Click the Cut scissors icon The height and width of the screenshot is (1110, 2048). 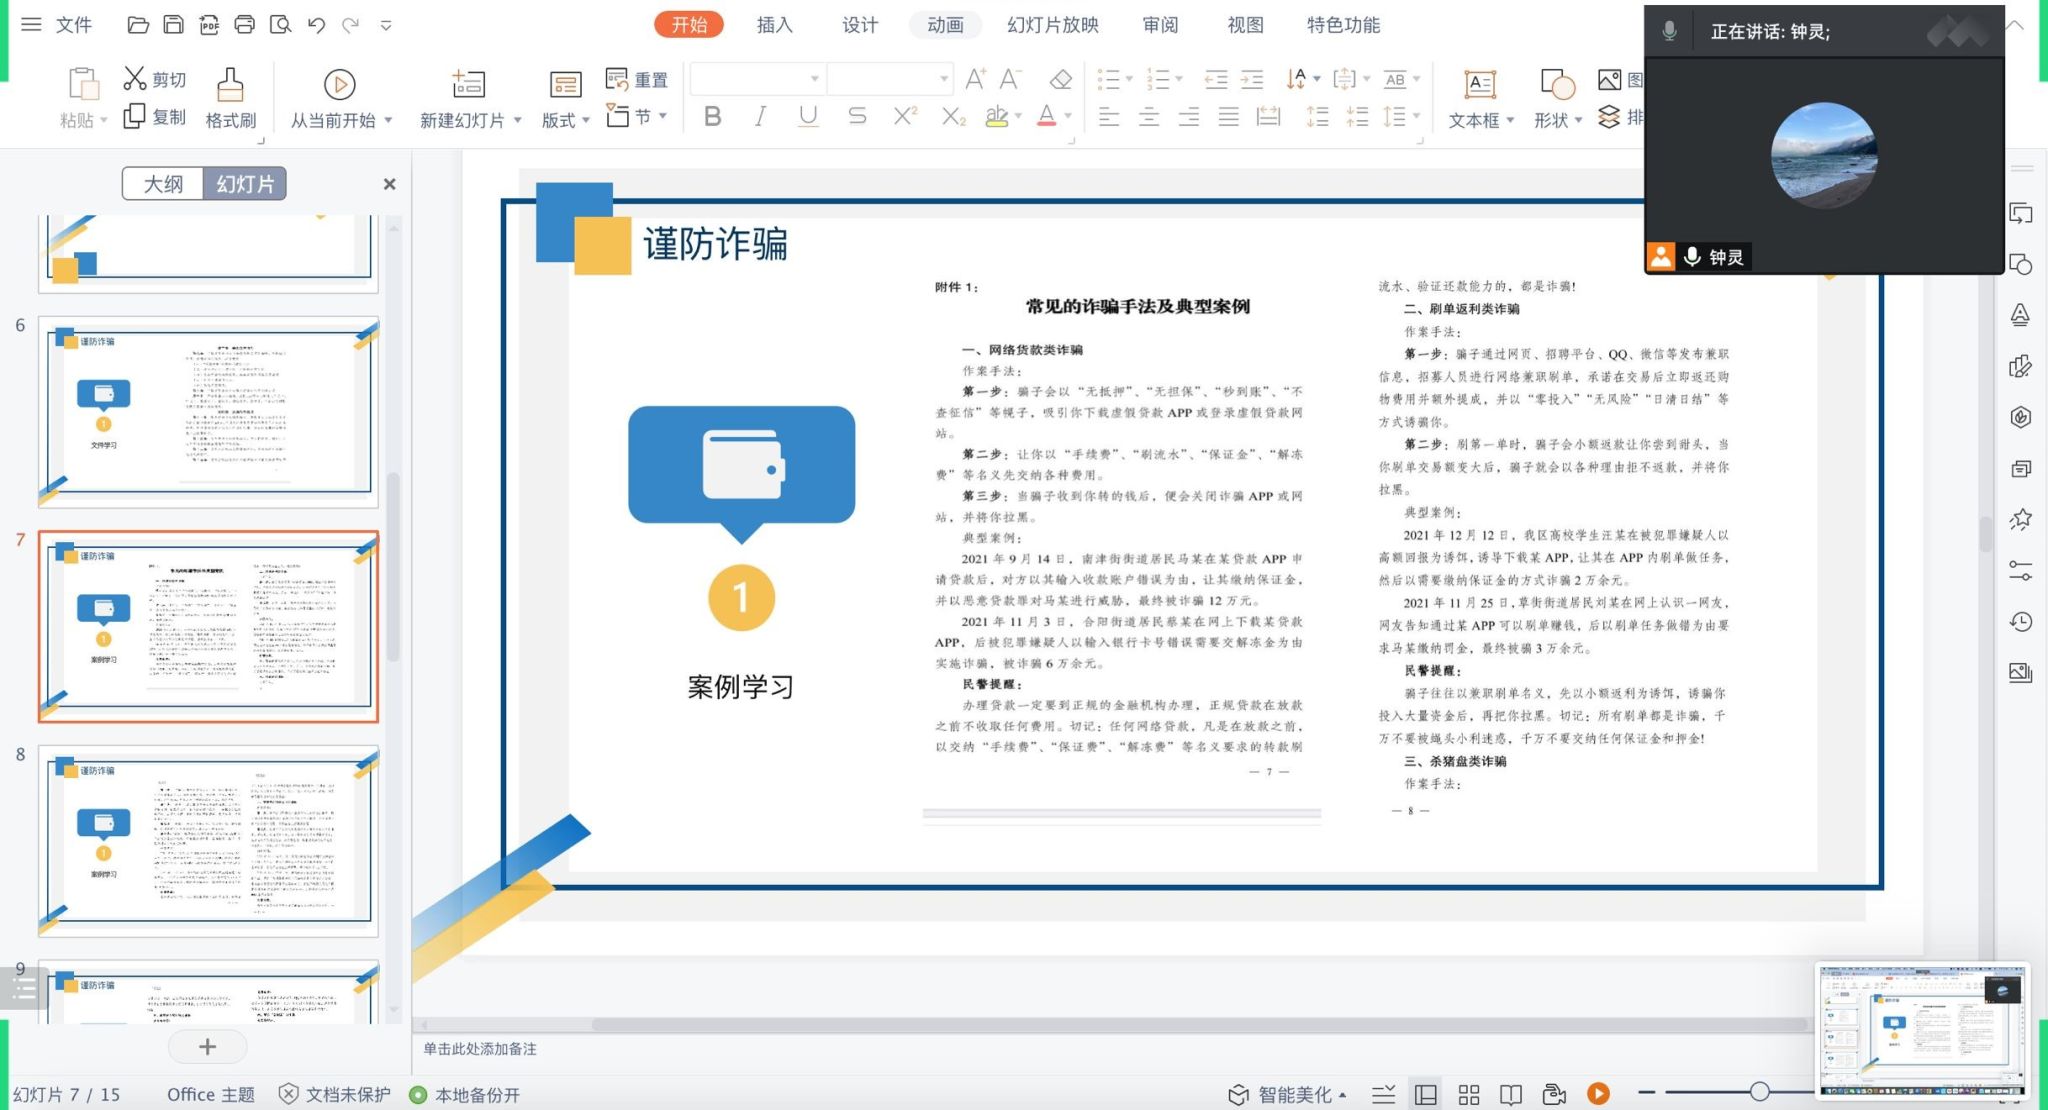click(x=135, y=78)
